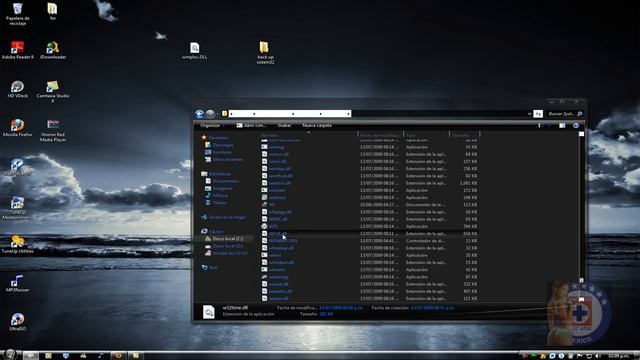Click the file list vertical scrollbar

pos(581,216)
